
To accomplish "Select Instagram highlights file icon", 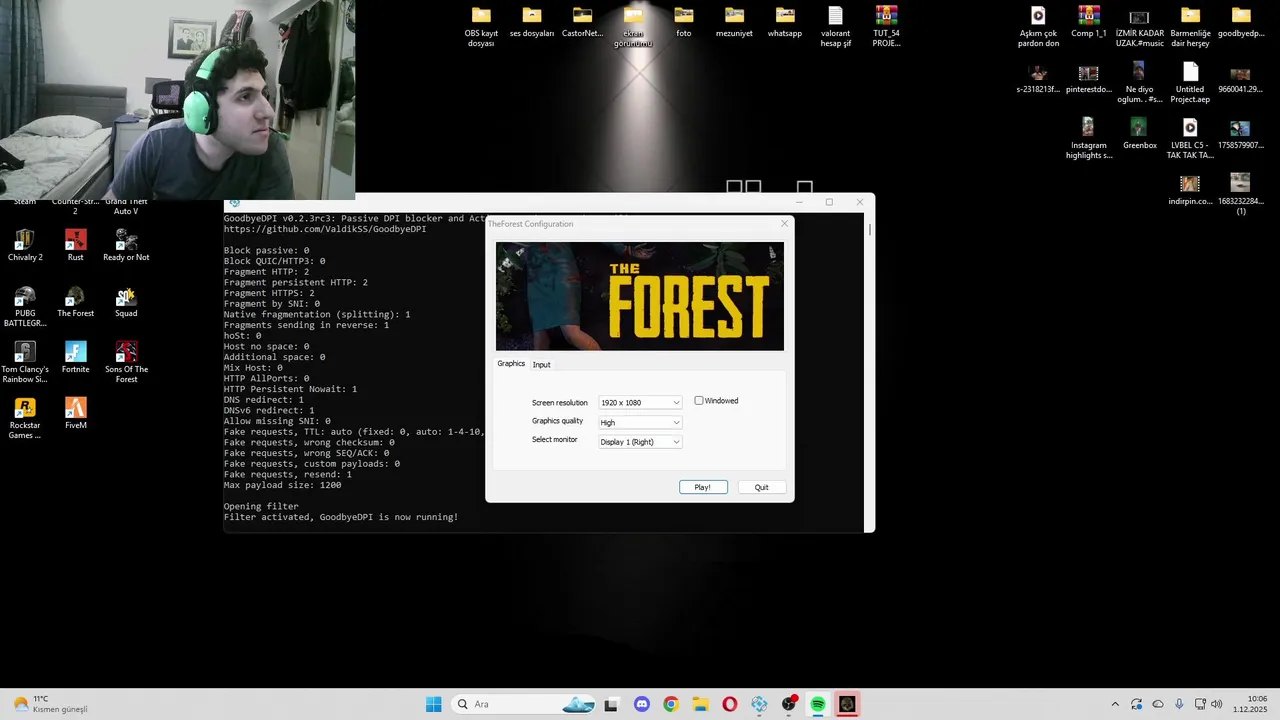I will (1088, 139).
